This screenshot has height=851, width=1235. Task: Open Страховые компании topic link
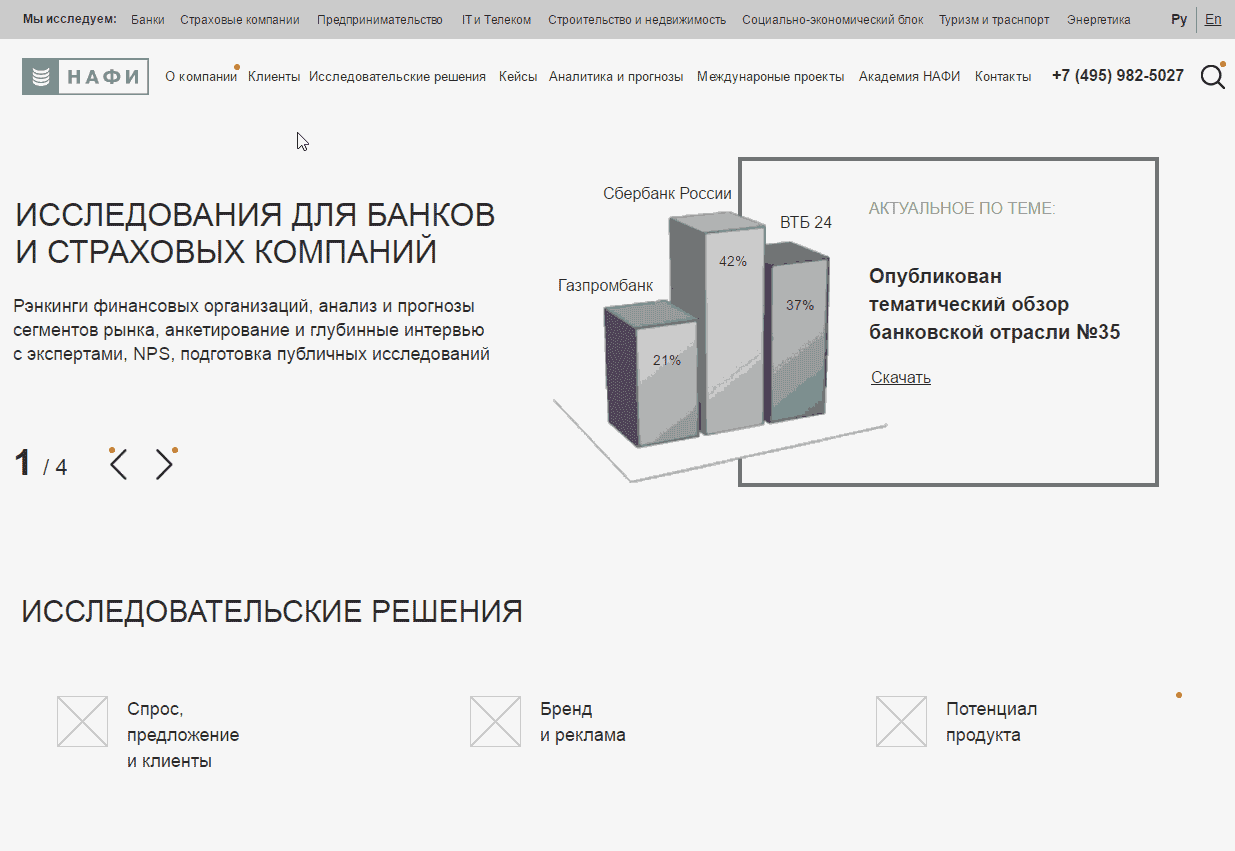coord(240,20)
